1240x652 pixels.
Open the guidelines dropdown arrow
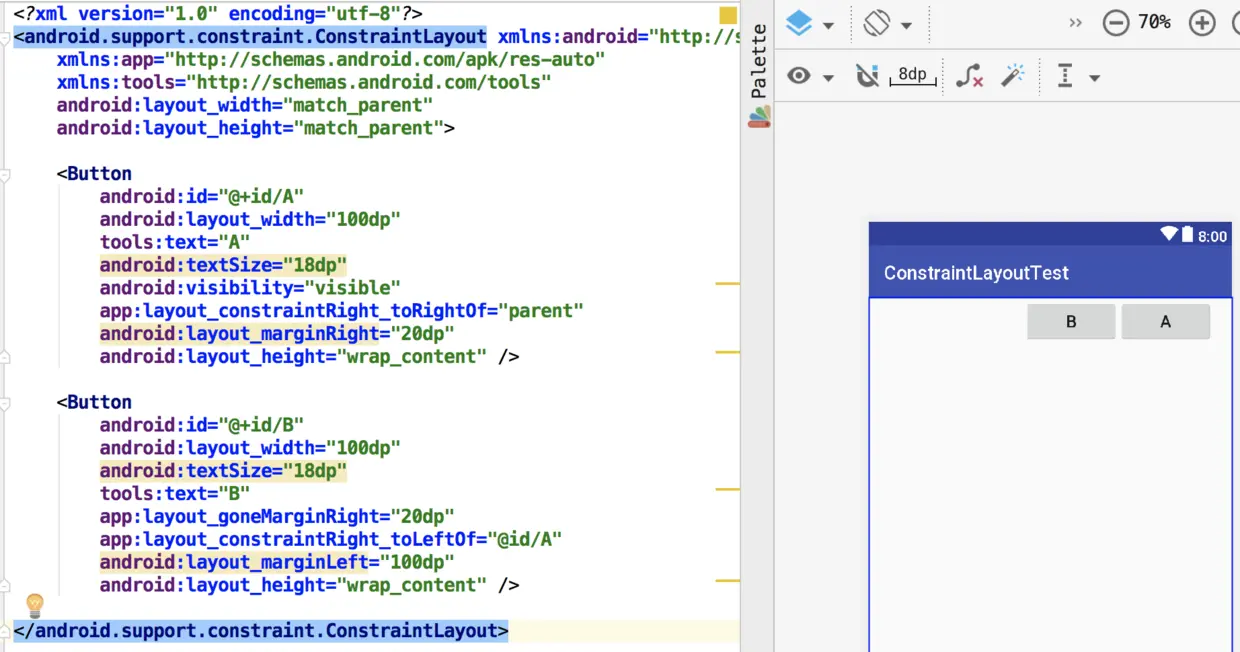point(1094,78)
